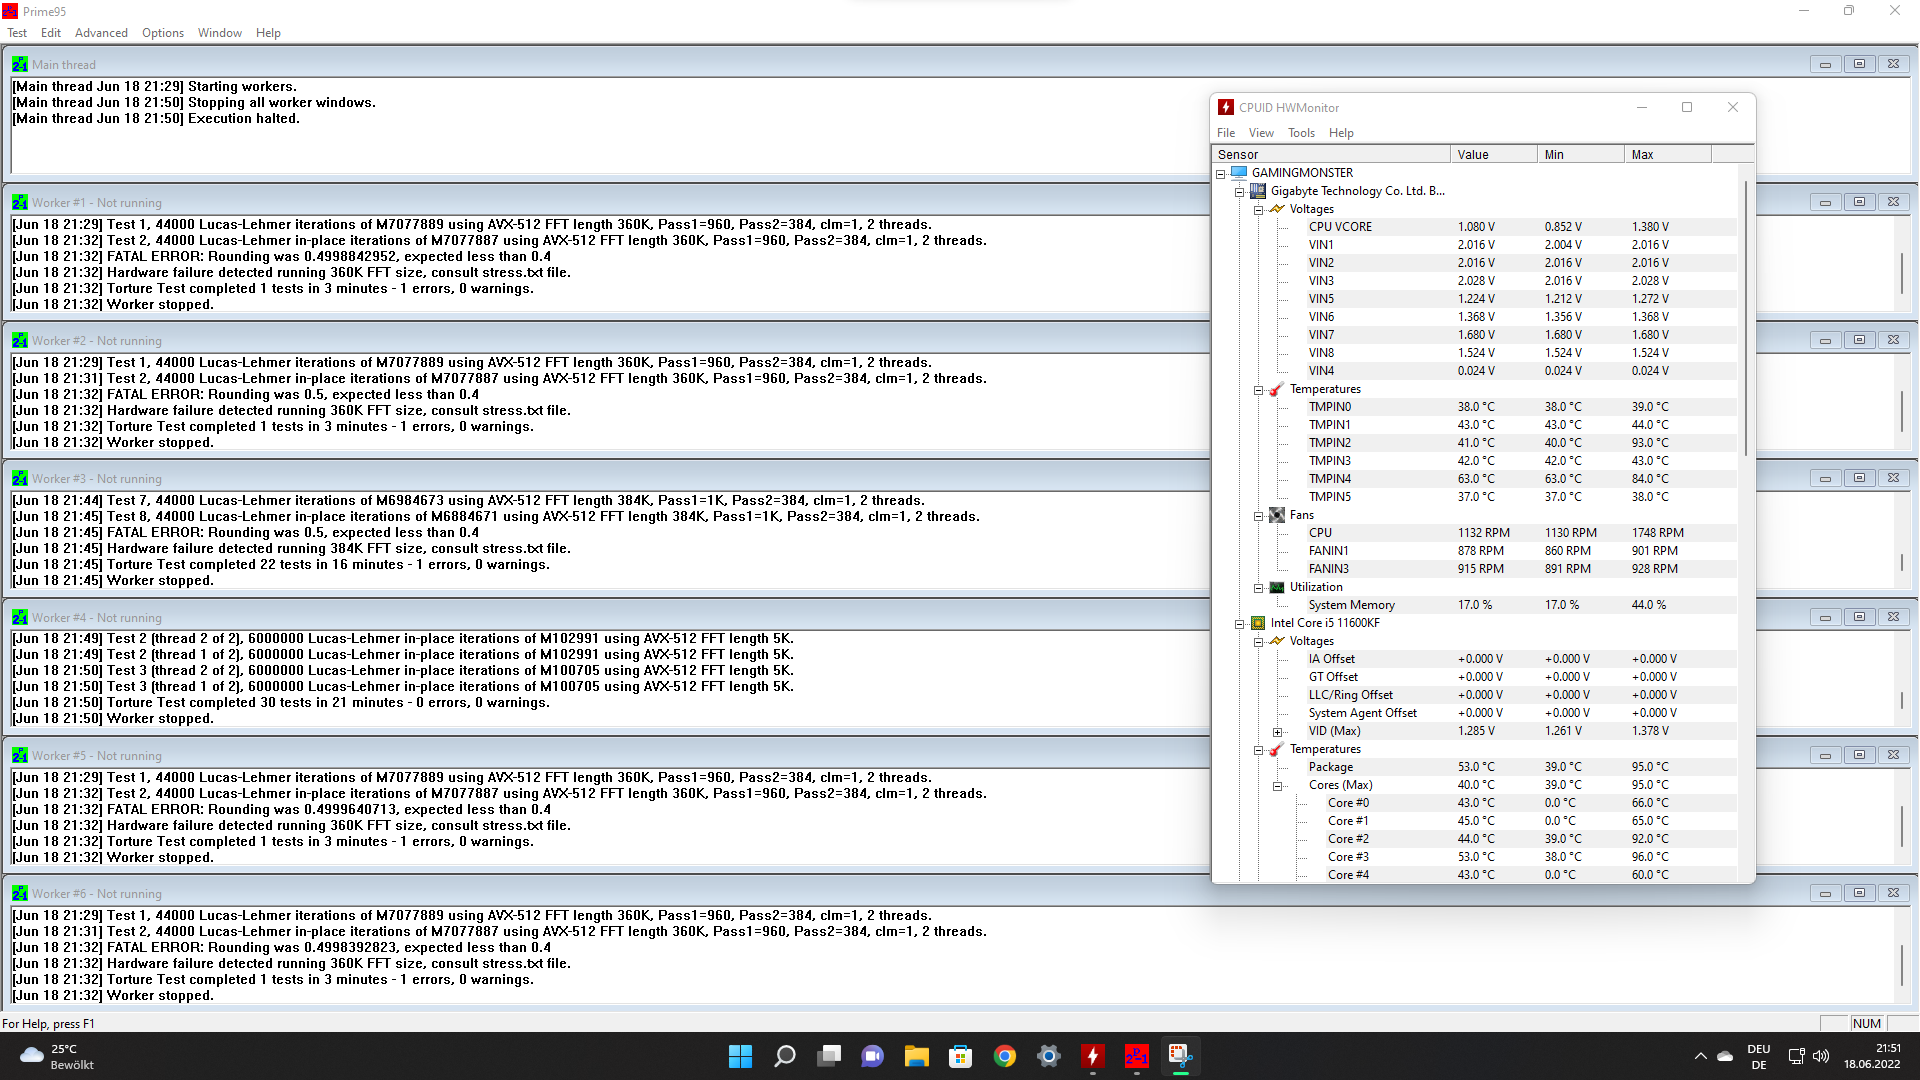The width and height of the screenshot is (1920, 1080).
Task: Open the Test menu in Prime95
Action: [x=16, y=33]
